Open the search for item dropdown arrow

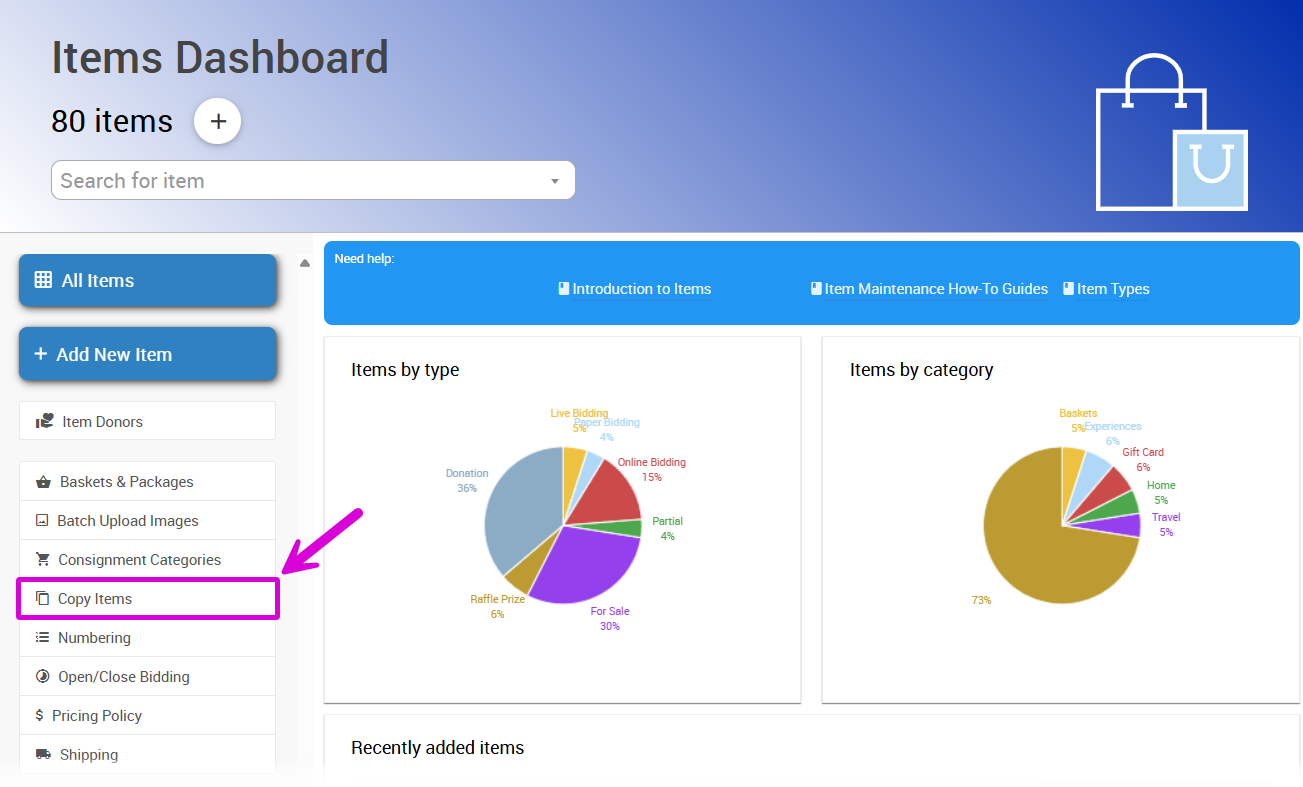[555, 181]
